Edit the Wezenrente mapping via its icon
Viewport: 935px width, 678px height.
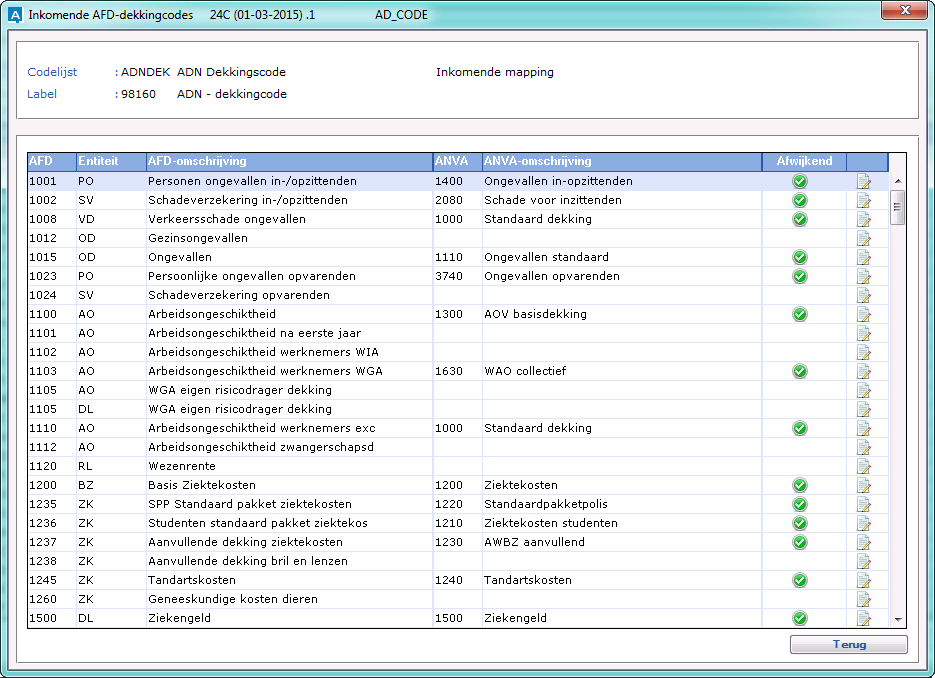864,466
